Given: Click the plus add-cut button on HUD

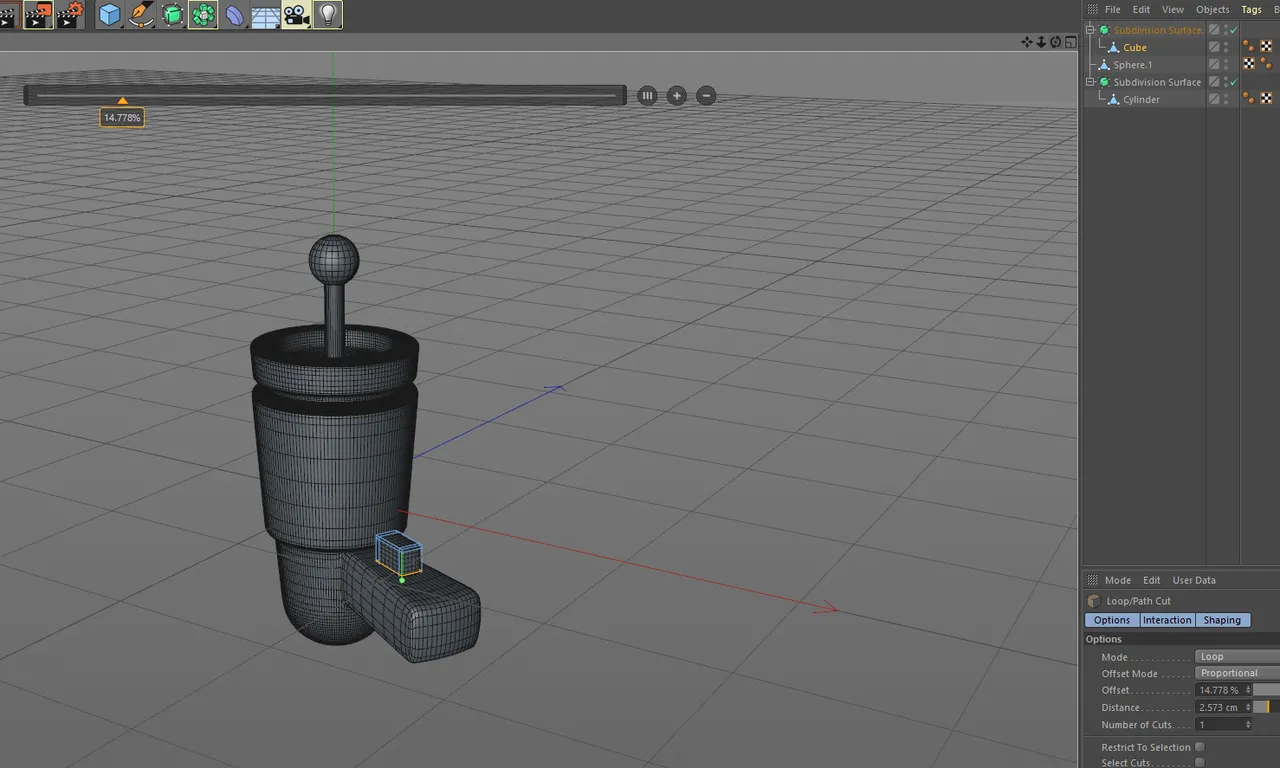Looking at the screenshot, I should pyautogui.click(x=677, y=96).
